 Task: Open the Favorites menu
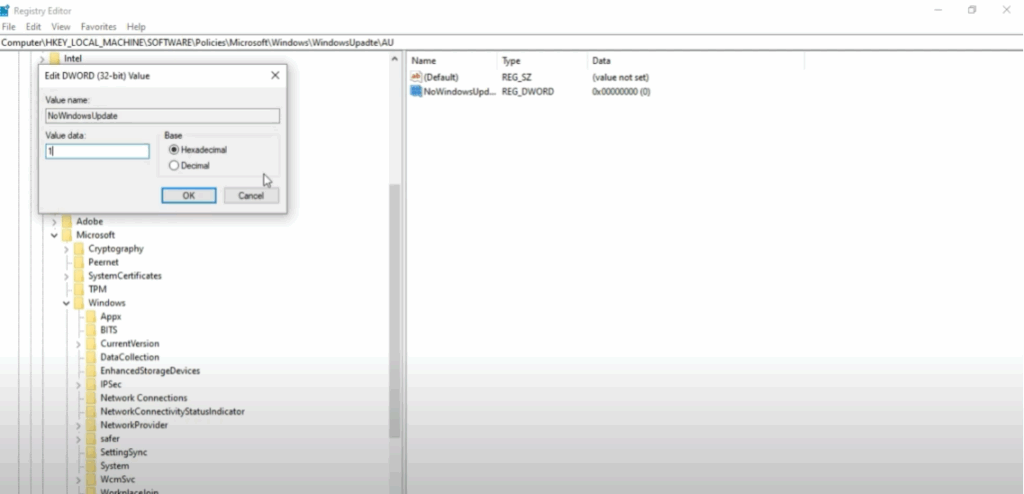[99, 27]
